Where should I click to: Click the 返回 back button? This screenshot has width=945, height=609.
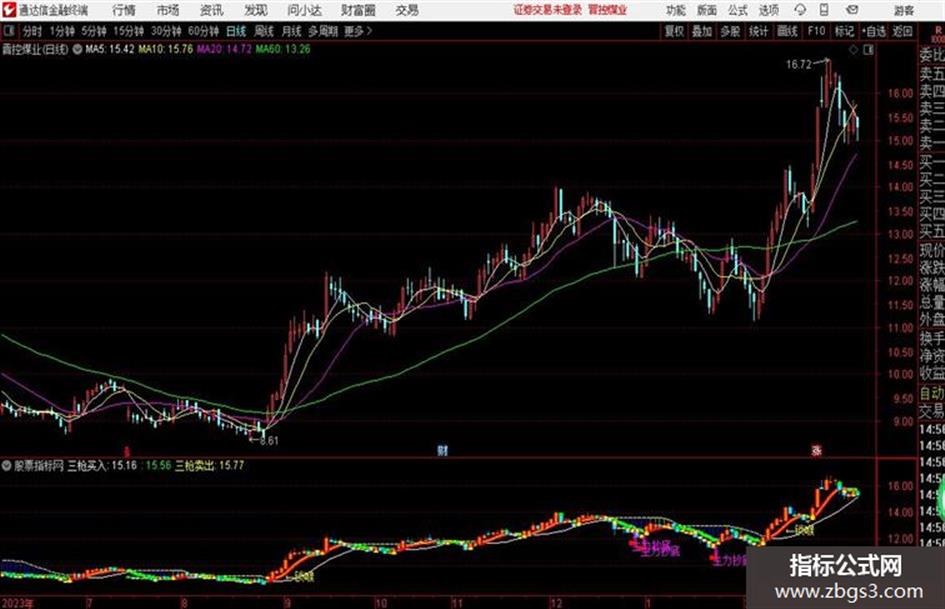click(x=902, y=31)
